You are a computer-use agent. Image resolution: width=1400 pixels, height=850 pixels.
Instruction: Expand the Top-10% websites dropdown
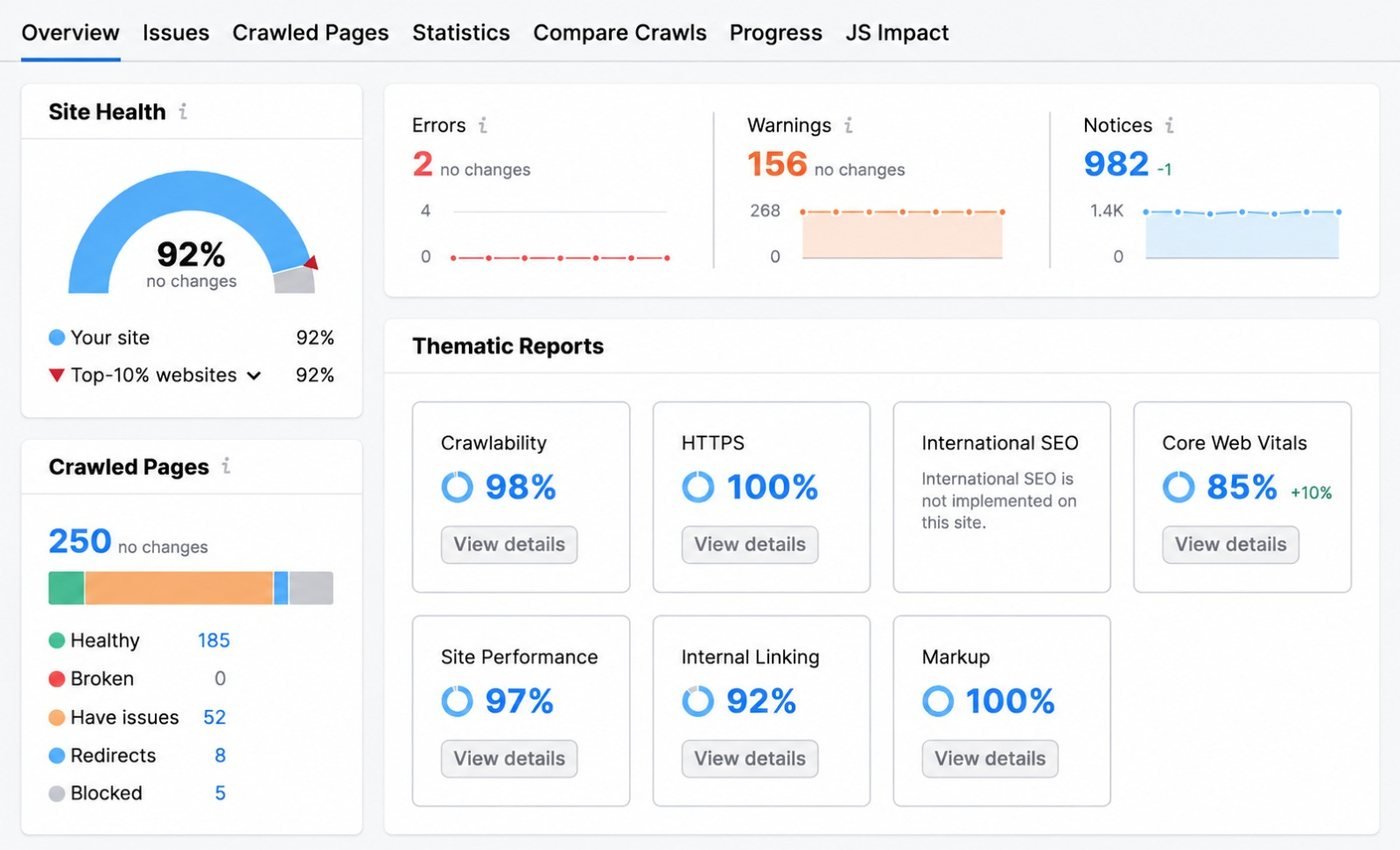click(x=254, y=376)
